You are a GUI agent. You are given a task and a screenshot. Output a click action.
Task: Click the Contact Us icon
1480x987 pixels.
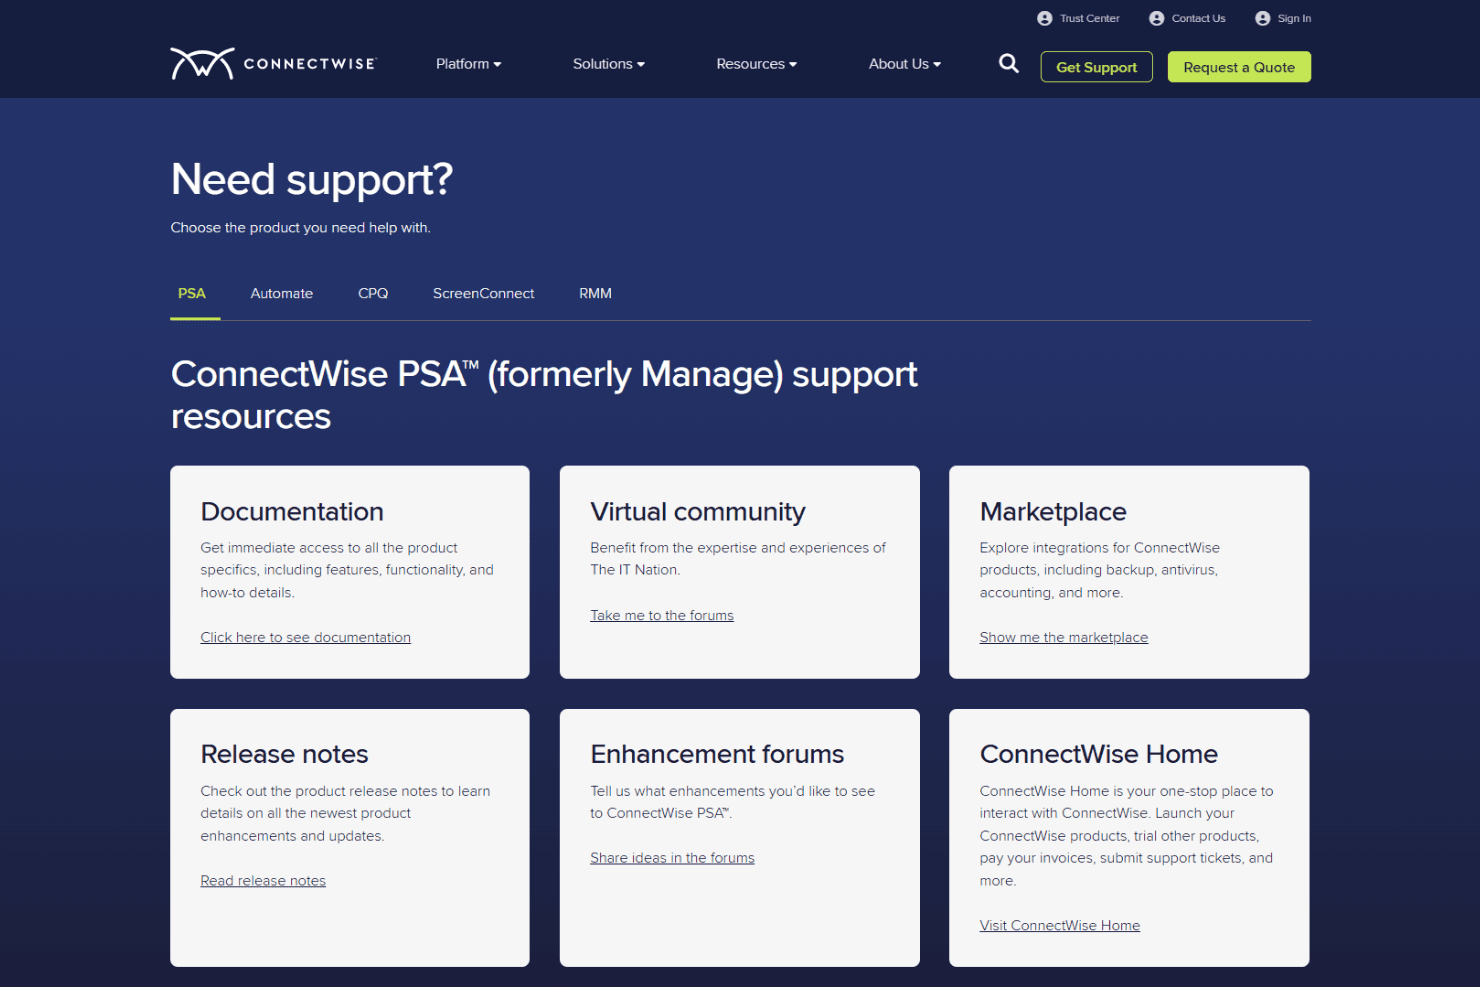[x=1157, y=18]
